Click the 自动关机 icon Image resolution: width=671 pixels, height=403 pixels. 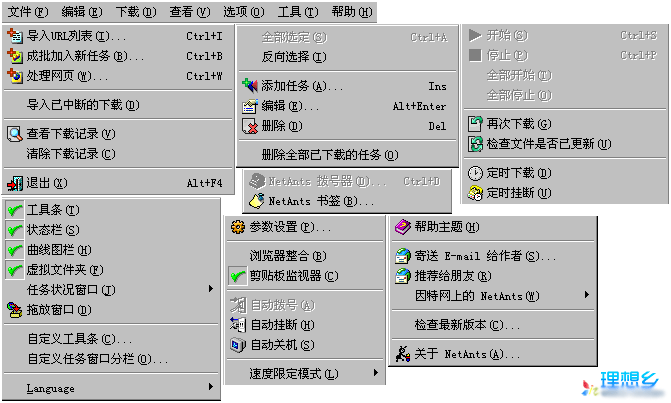point(238,344)
